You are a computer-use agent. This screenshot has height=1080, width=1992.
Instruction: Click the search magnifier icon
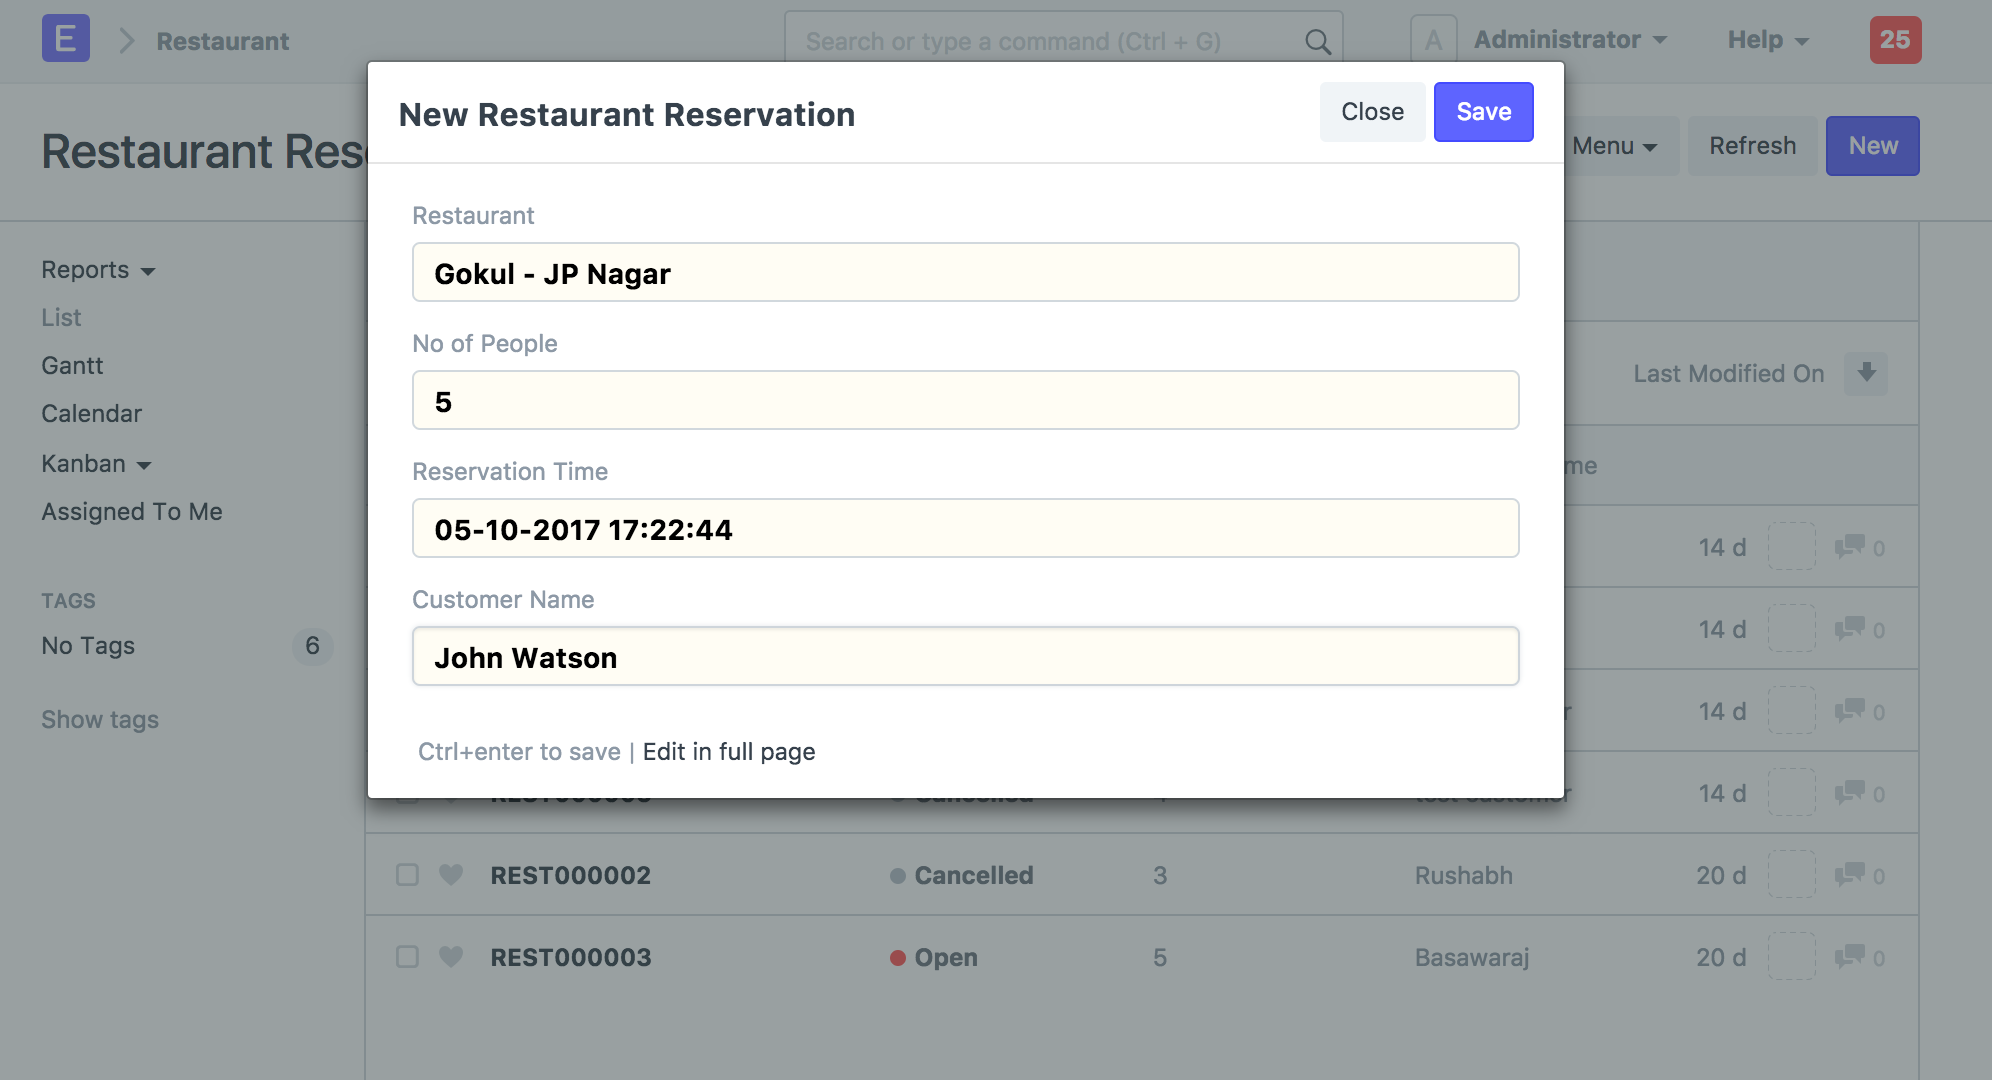(1317, 42)
